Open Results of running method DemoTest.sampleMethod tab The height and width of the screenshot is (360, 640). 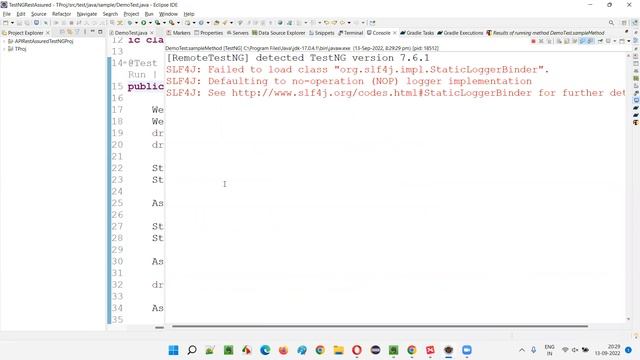[x=545, y=33]
